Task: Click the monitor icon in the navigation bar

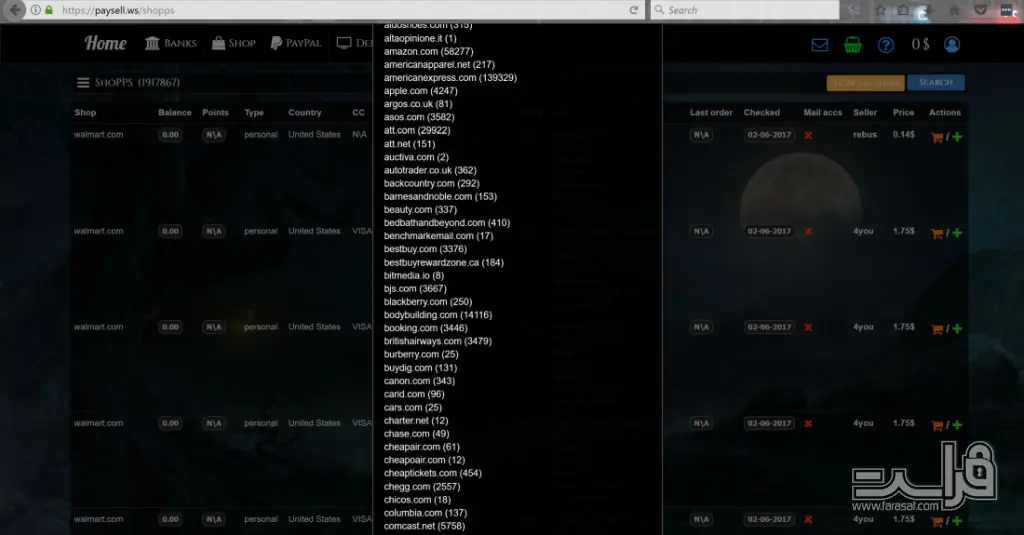Action: (x=344, y=43)
